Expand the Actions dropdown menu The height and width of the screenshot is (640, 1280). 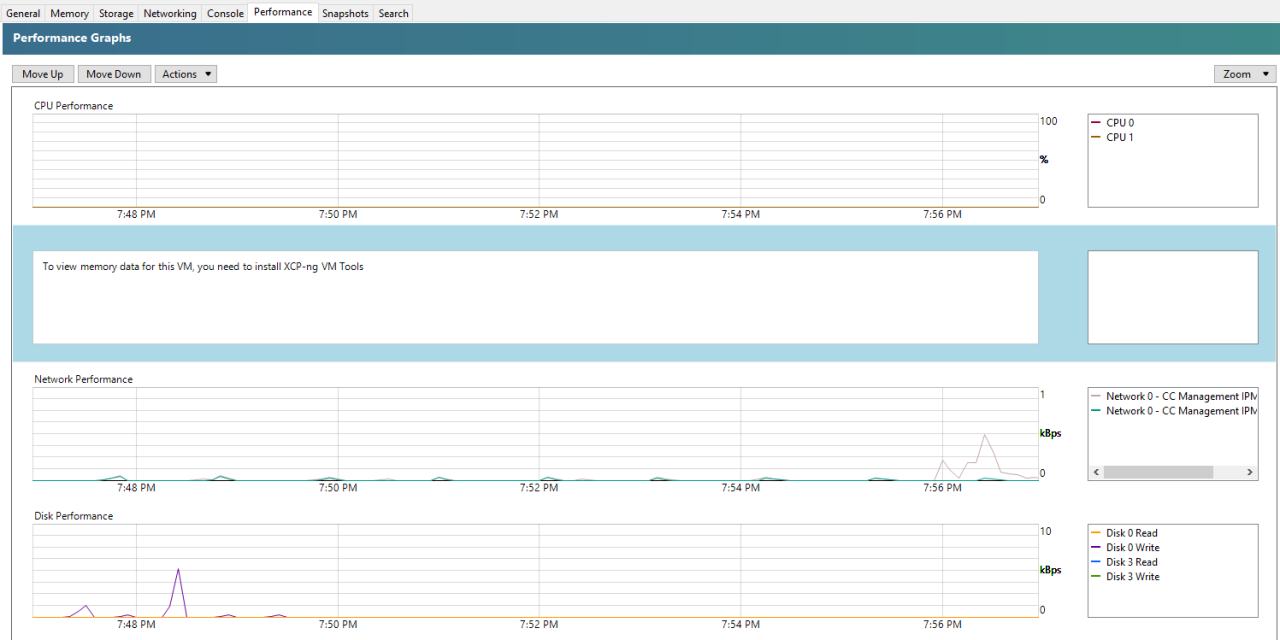pyautogui.click(x=186, y=74)
